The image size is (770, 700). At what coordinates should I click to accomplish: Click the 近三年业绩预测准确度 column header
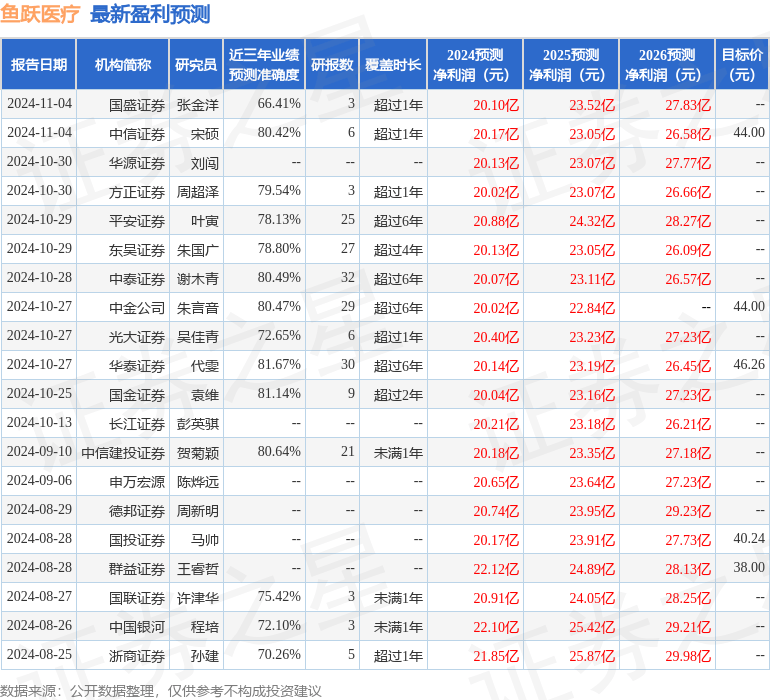click(x=264, y=64)
